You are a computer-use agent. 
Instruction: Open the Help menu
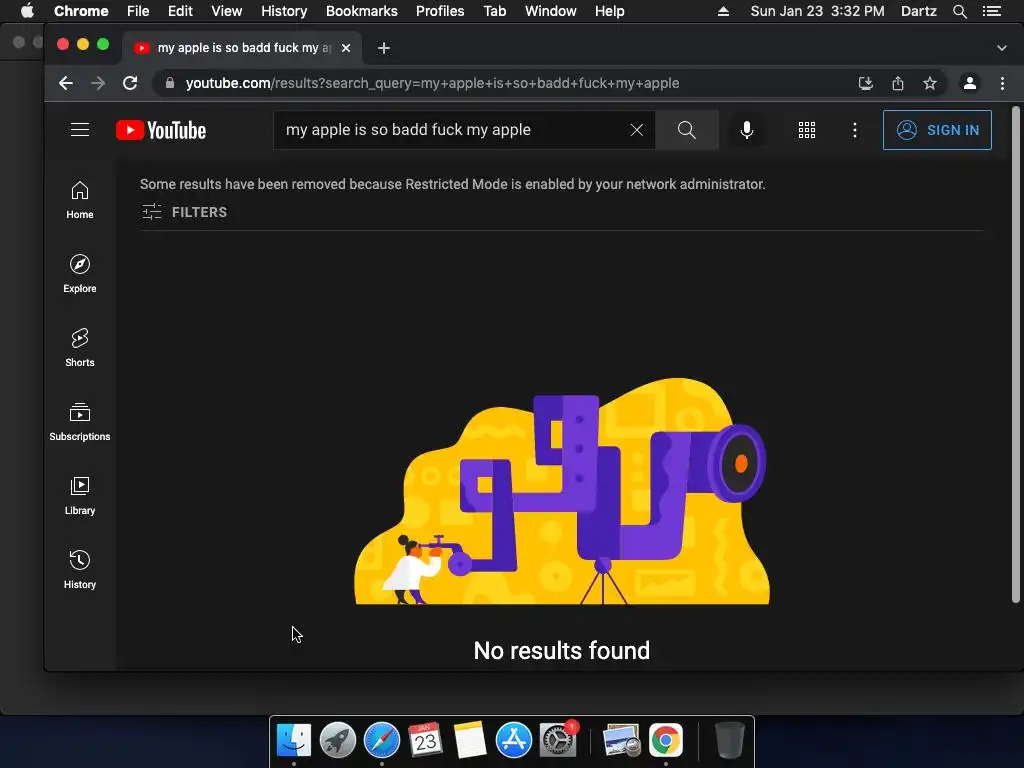[609, 11]
